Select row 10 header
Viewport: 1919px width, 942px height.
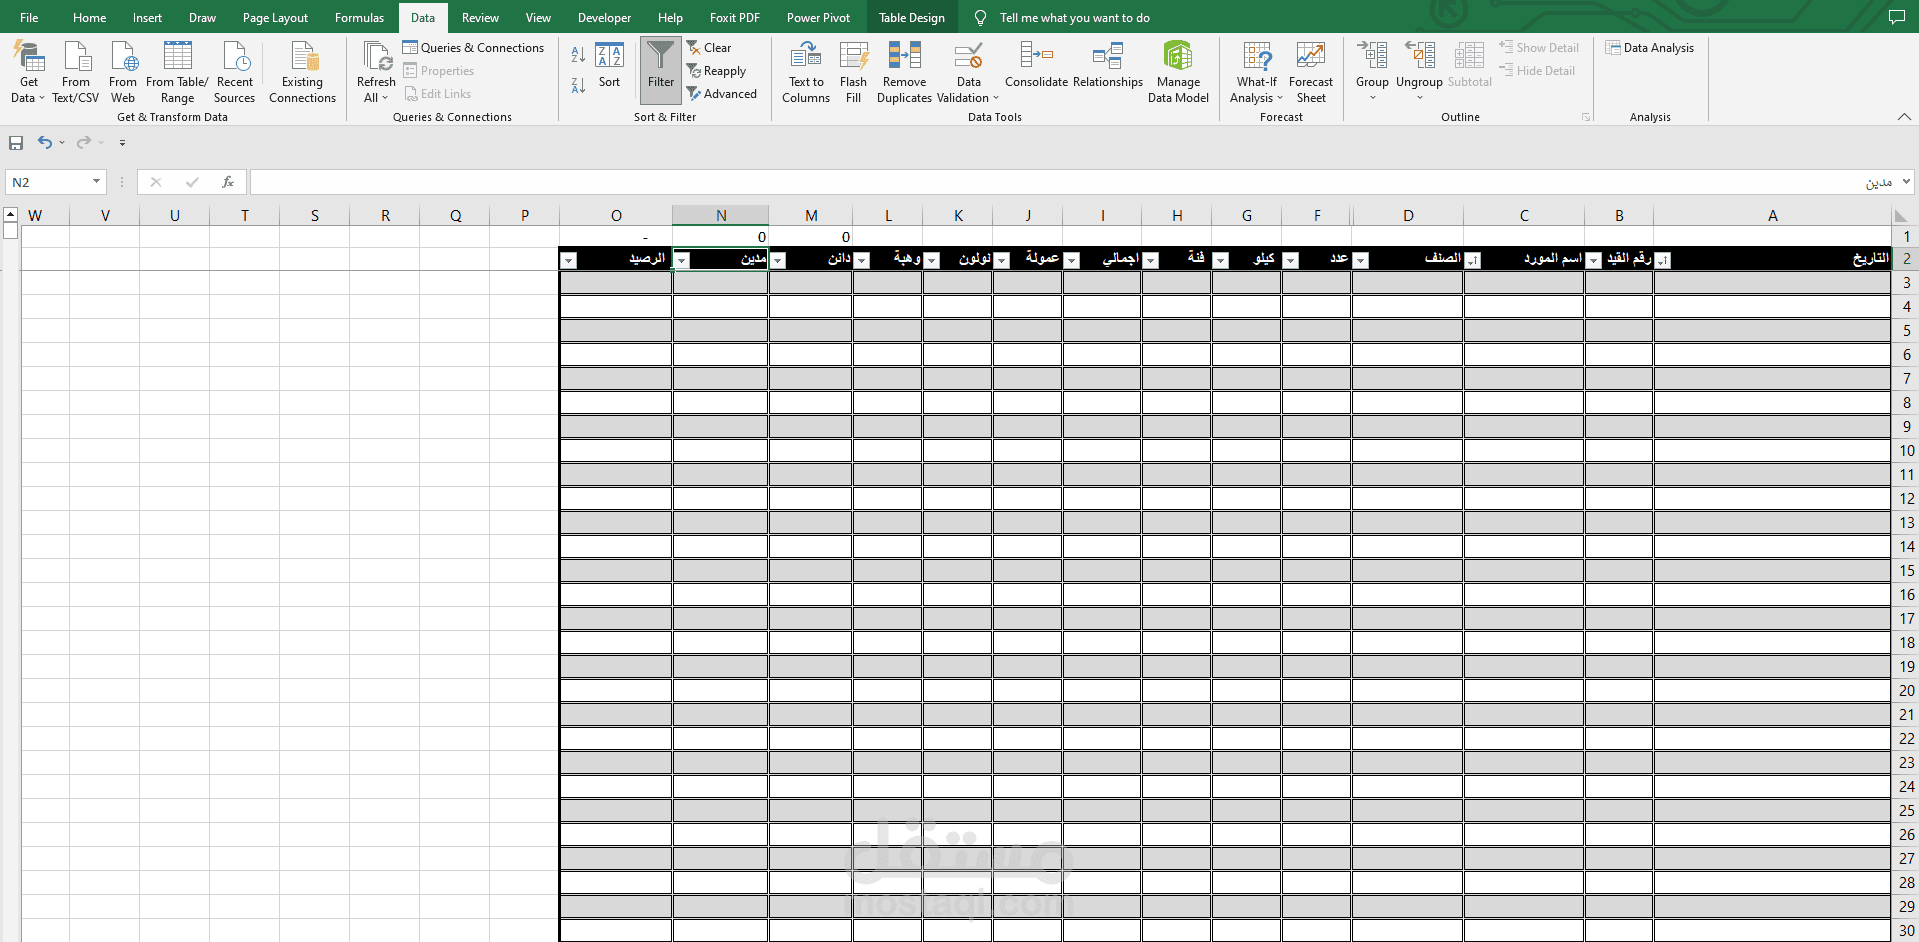[x=1906, y=451]
